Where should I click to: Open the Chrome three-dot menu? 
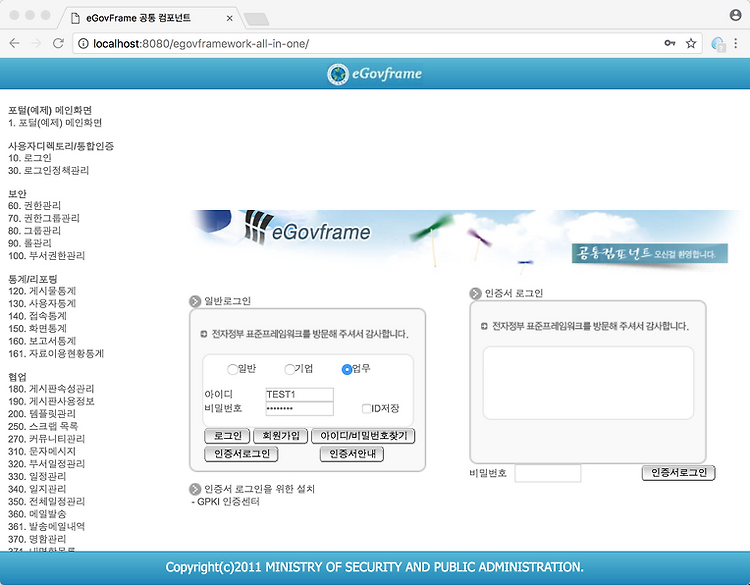pos(736,44)
